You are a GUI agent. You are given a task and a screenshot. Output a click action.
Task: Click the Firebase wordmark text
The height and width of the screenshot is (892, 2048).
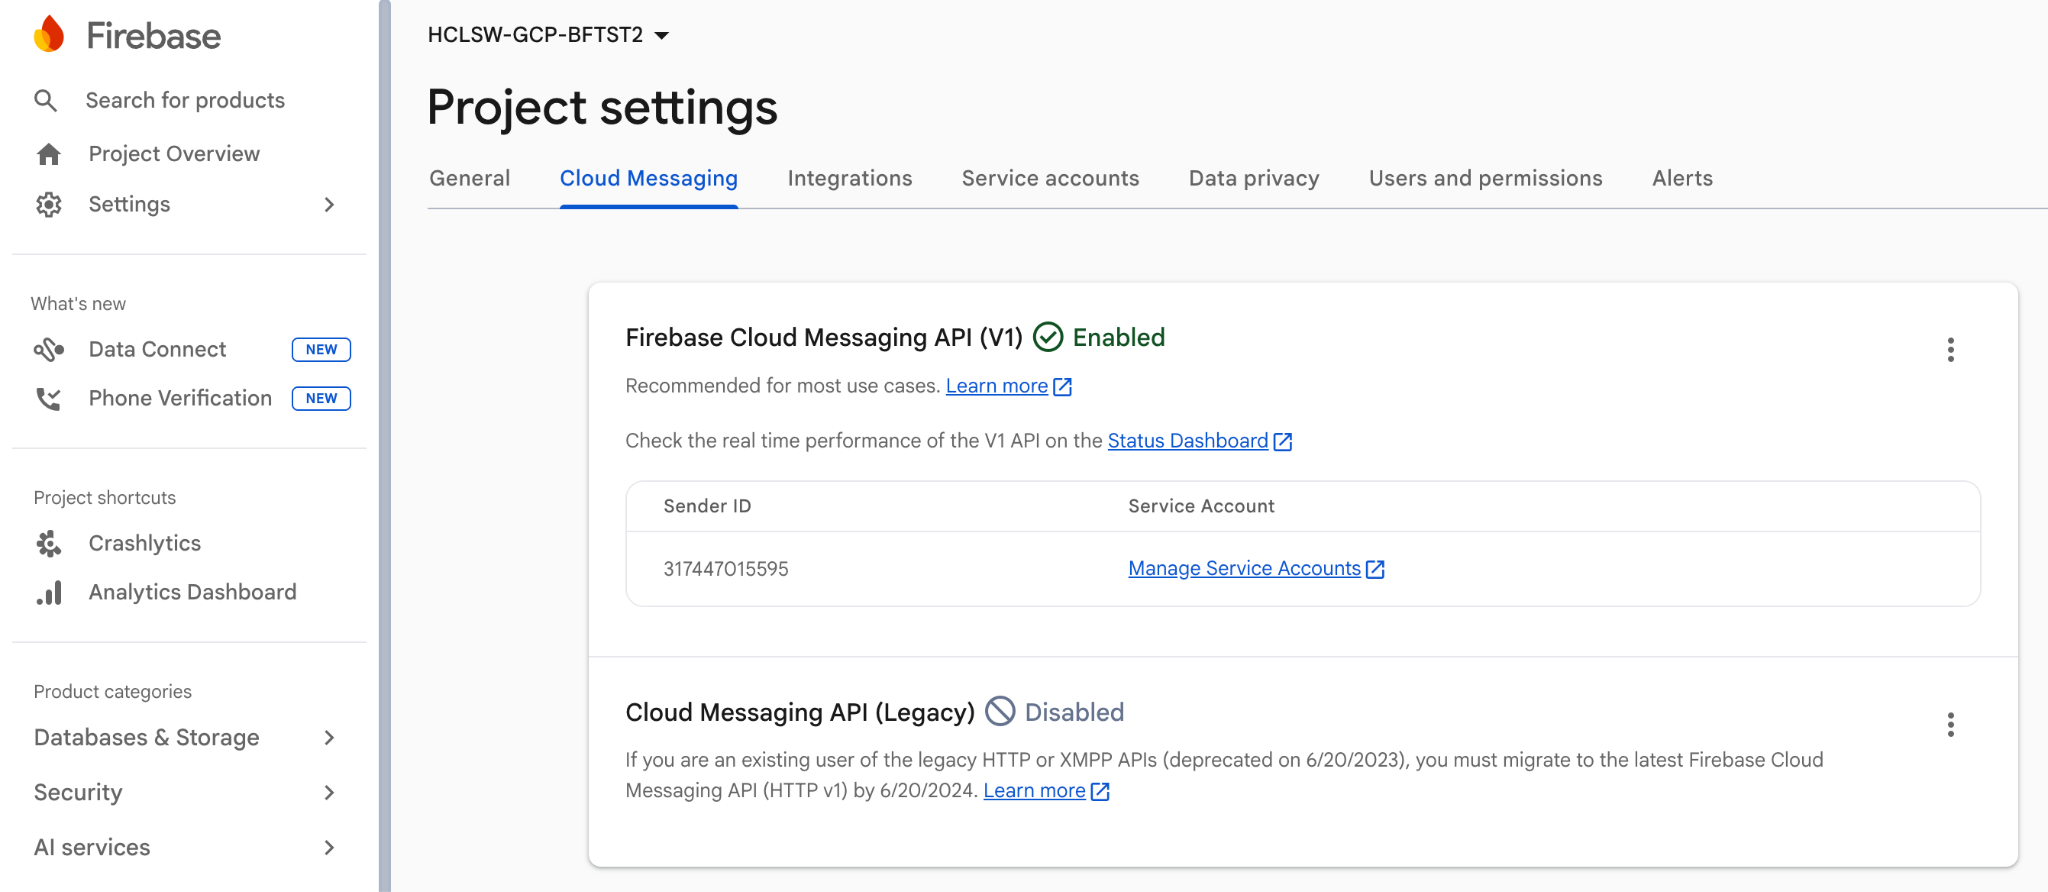click(x=154, y=36)
